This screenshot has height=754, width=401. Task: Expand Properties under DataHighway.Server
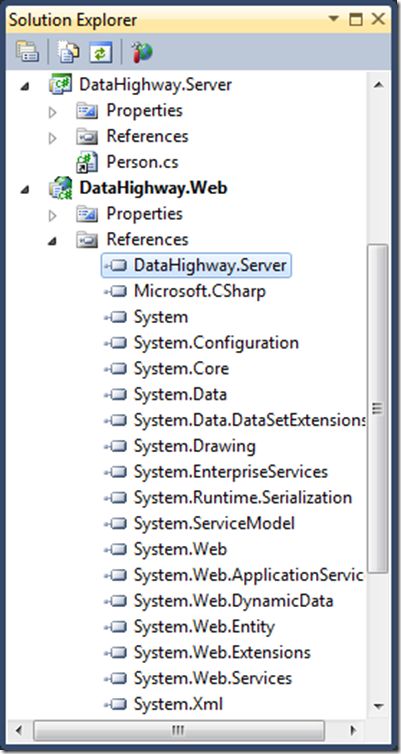point(52,113)
